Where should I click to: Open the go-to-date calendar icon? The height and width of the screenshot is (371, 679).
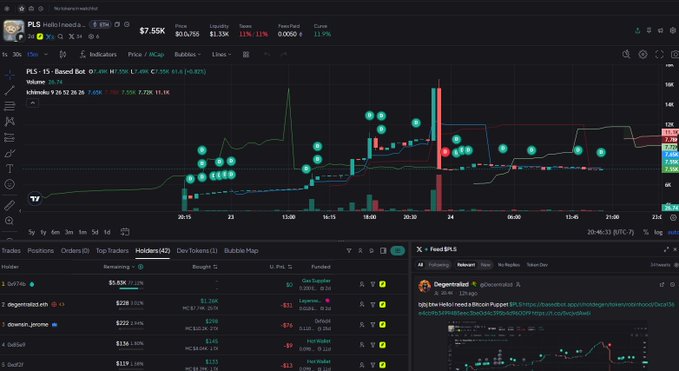tap(125, 232)
